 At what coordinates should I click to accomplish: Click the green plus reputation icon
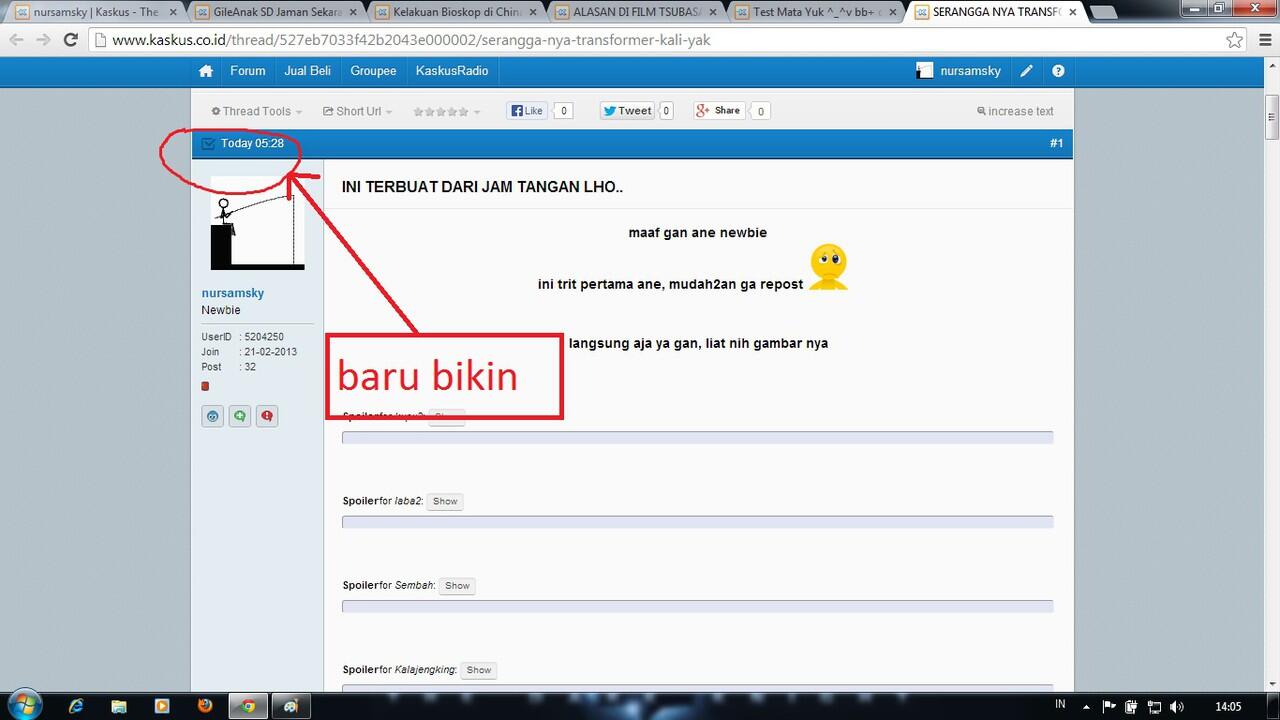pyautogui.click(x=240, y=416)
